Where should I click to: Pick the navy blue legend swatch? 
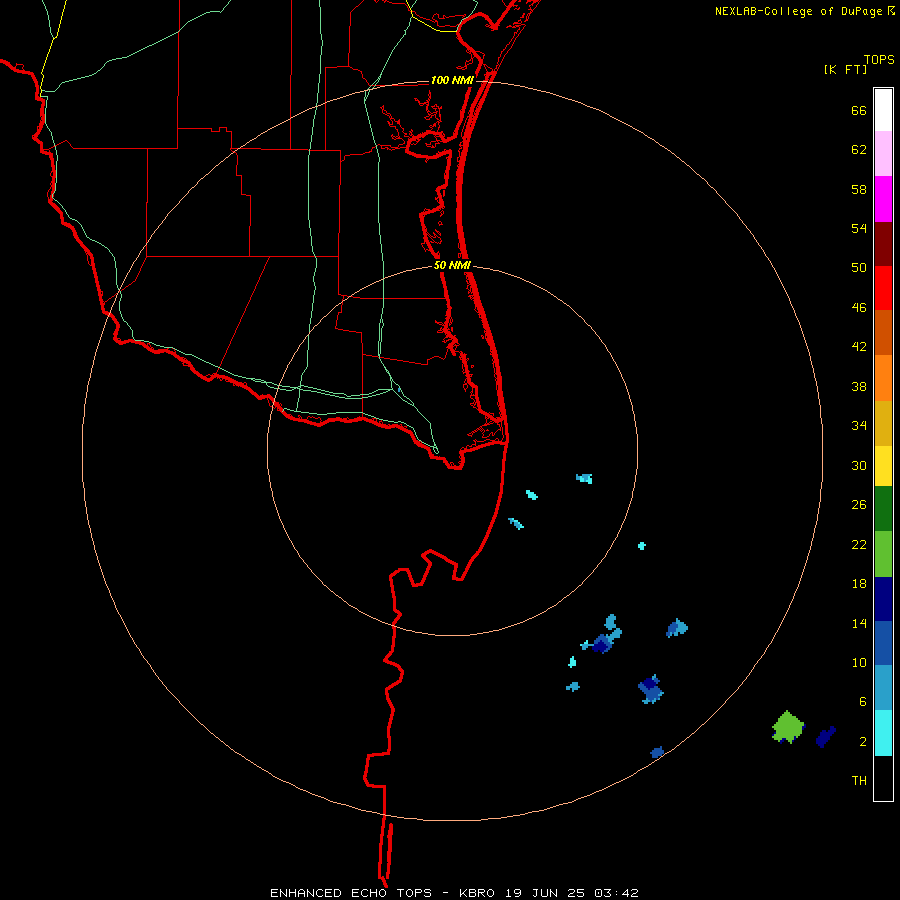coord(883,599)
